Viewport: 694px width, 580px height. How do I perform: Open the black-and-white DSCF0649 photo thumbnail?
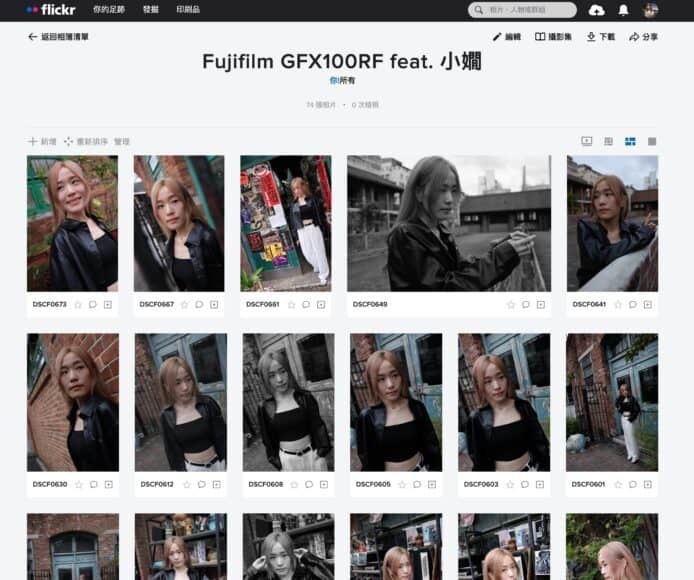point(448,223)
